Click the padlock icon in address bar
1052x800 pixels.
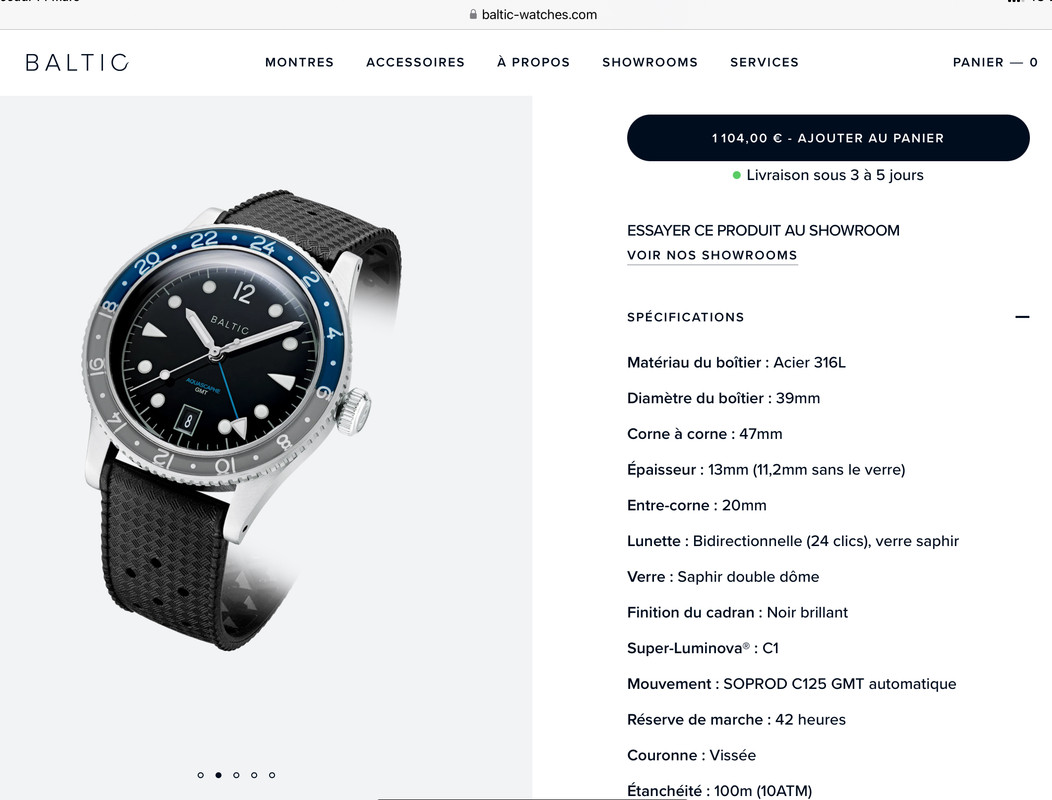click(x=473, y=14)
